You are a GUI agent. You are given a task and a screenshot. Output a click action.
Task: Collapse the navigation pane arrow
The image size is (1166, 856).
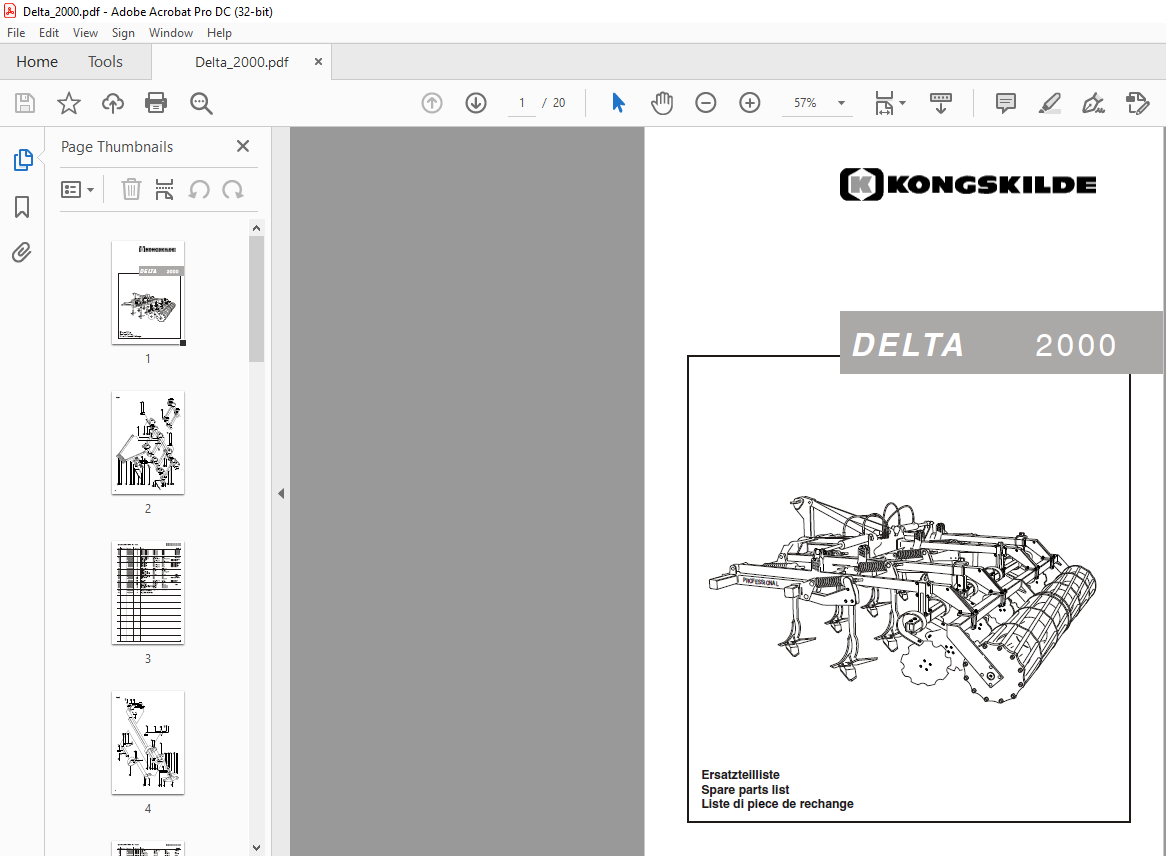click(281, 493)
